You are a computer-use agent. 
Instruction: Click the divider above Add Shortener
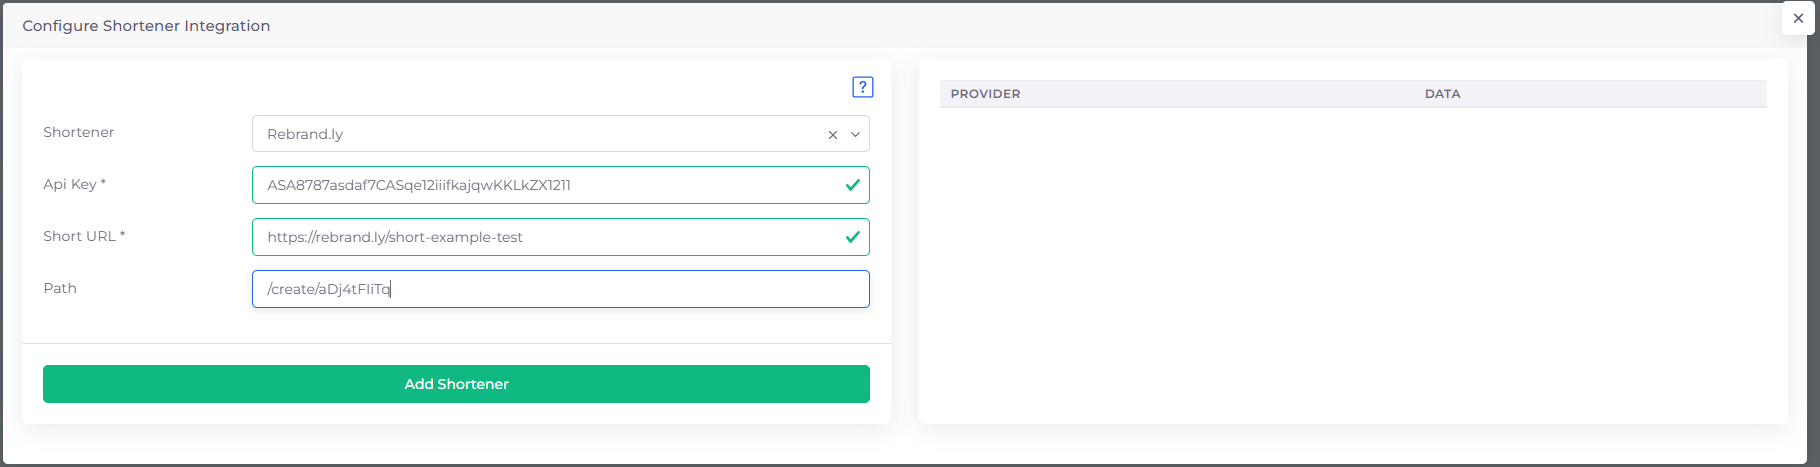coord(456,343)
